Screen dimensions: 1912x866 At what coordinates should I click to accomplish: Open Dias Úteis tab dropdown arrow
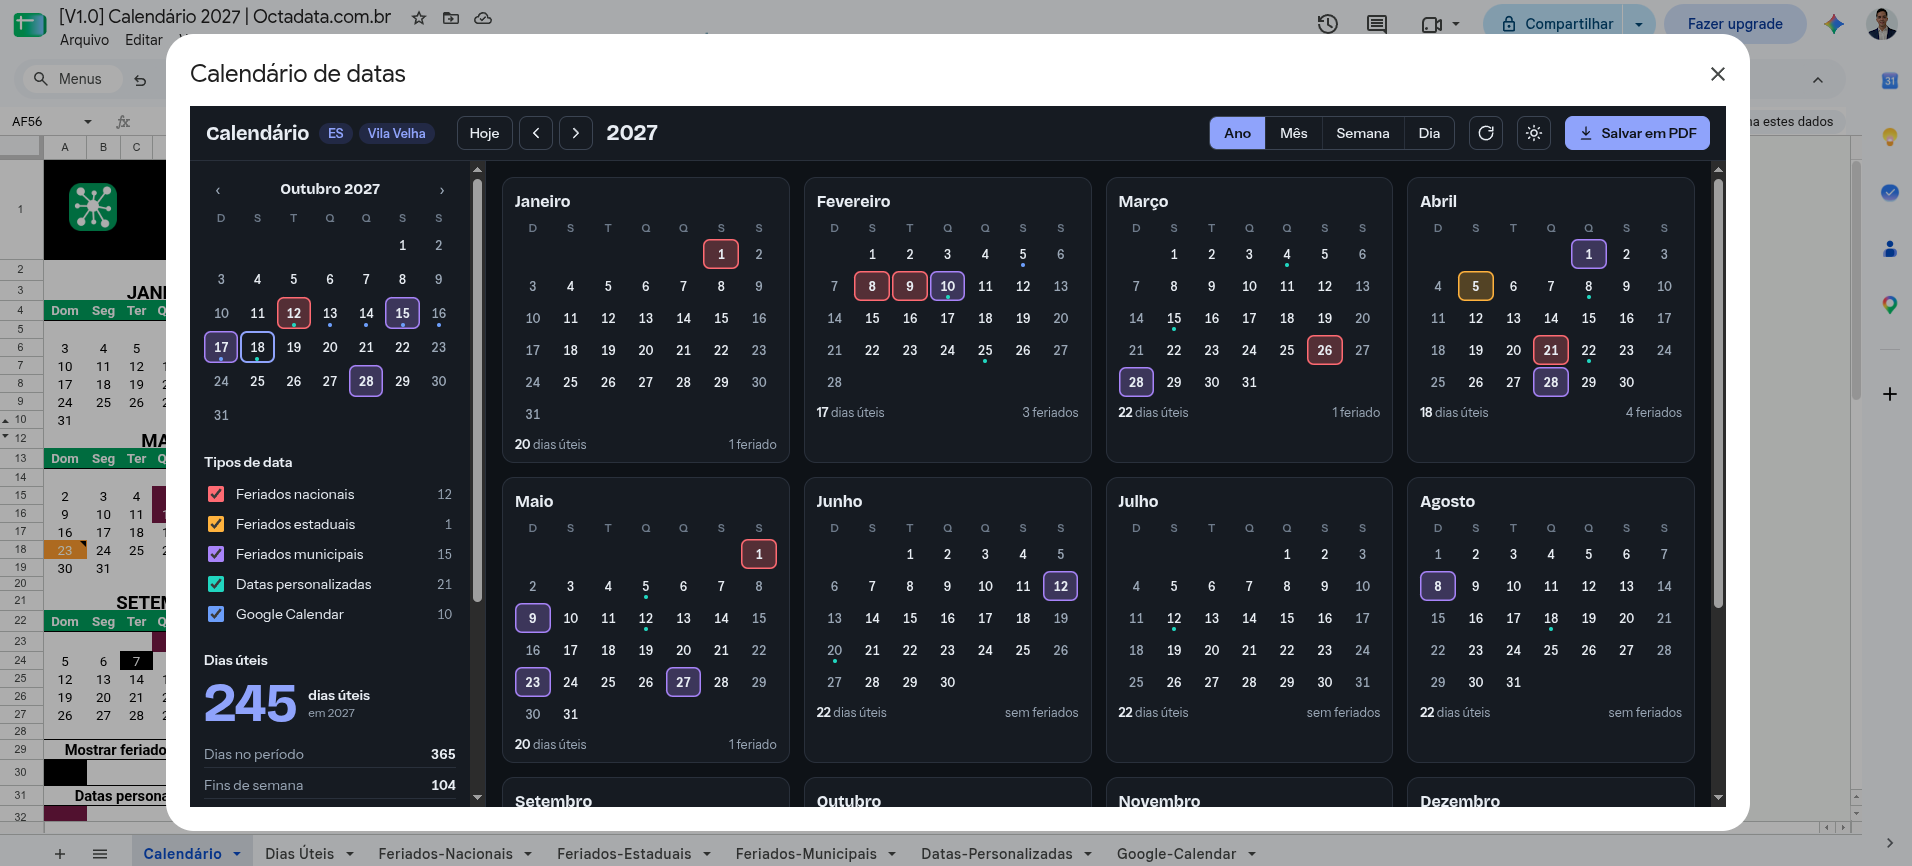[x=350, y=854]
